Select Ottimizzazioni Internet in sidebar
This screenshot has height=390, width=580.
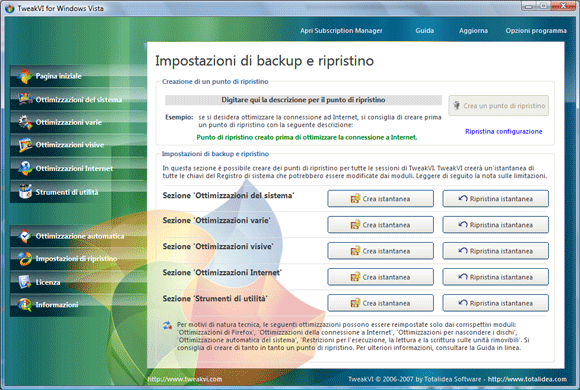(78, 168)
